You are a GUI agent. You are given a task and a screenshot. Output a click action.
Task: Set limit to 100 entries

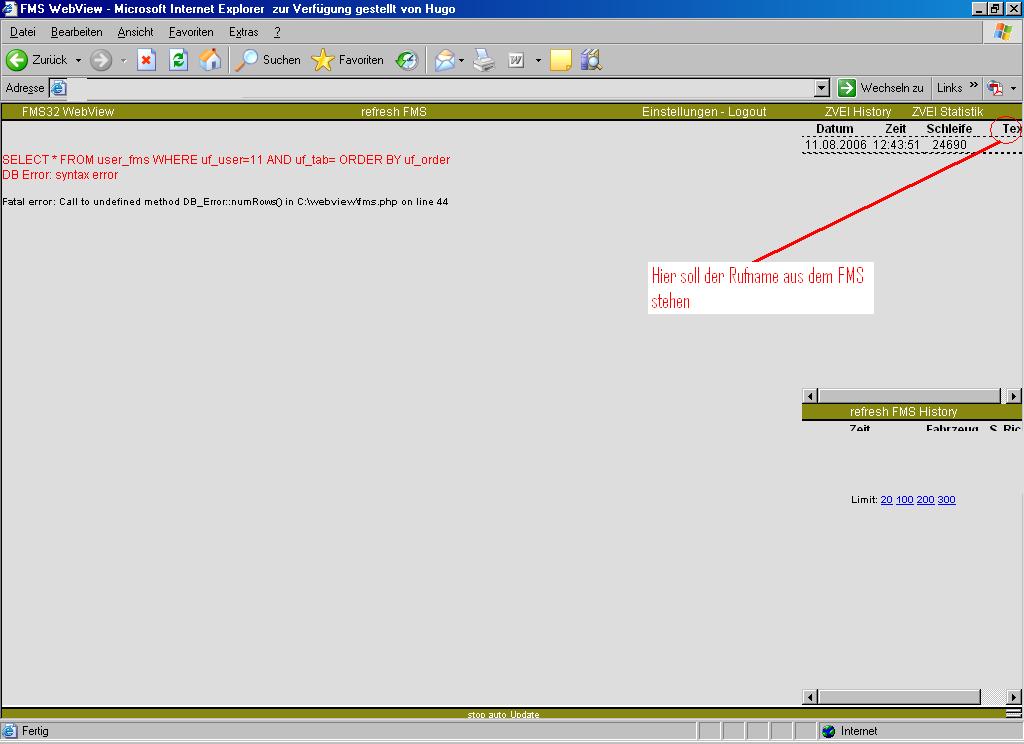point(904,500)
